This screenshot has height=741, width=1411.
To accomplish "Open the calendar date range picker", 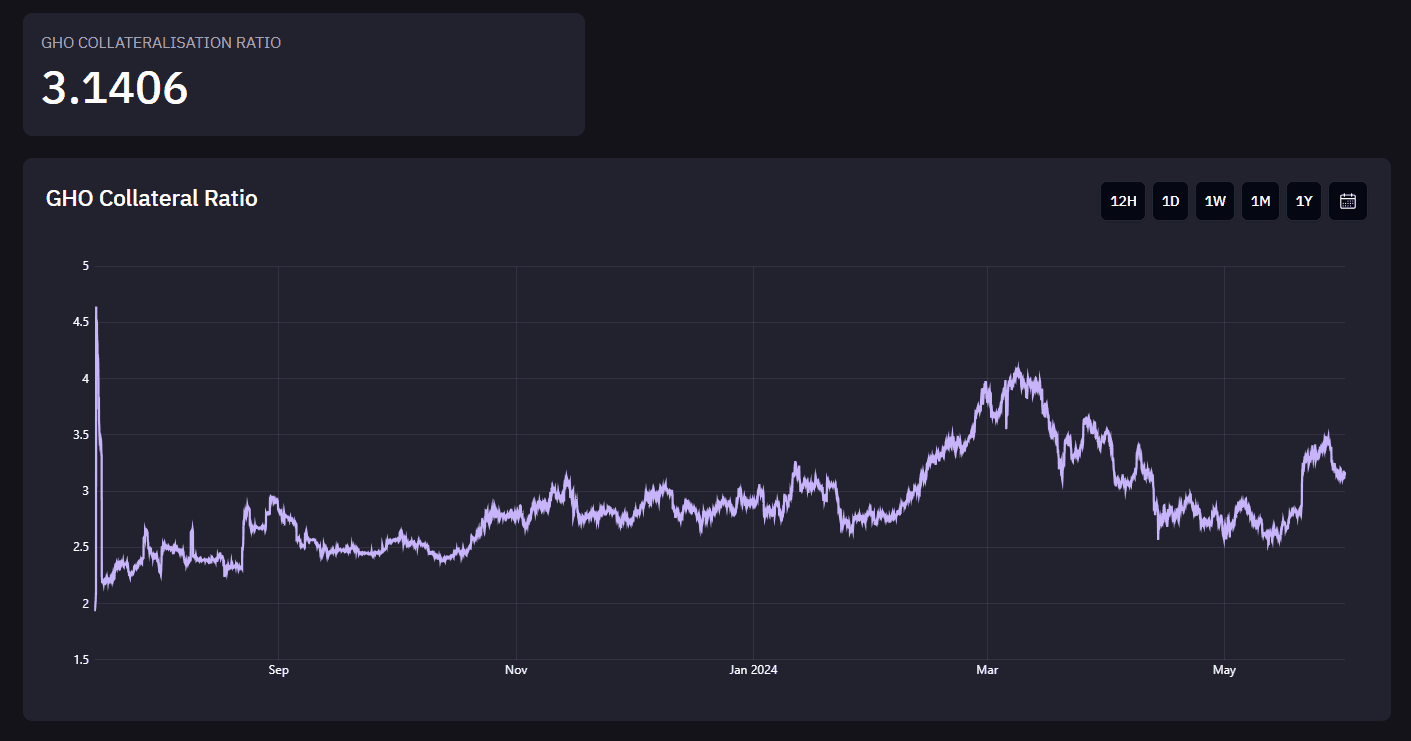I will [x=1347, y=201].
